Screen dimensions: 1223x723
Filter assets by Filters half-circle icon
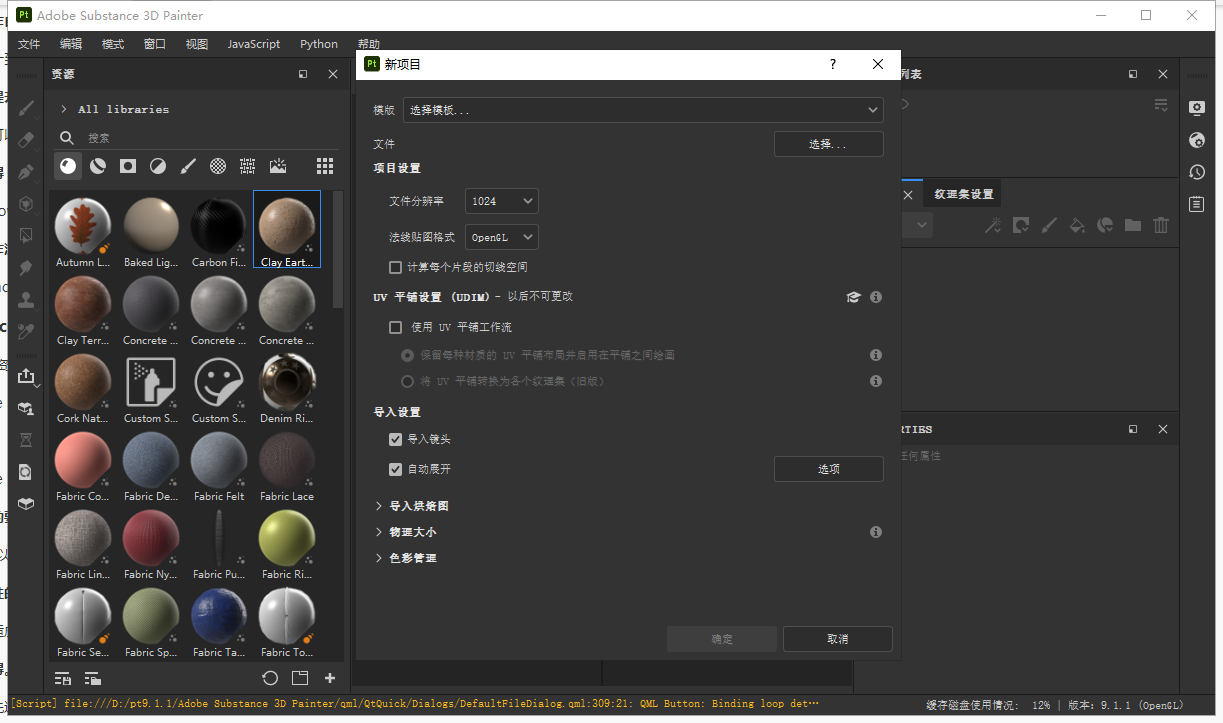(x=158, y=166)
